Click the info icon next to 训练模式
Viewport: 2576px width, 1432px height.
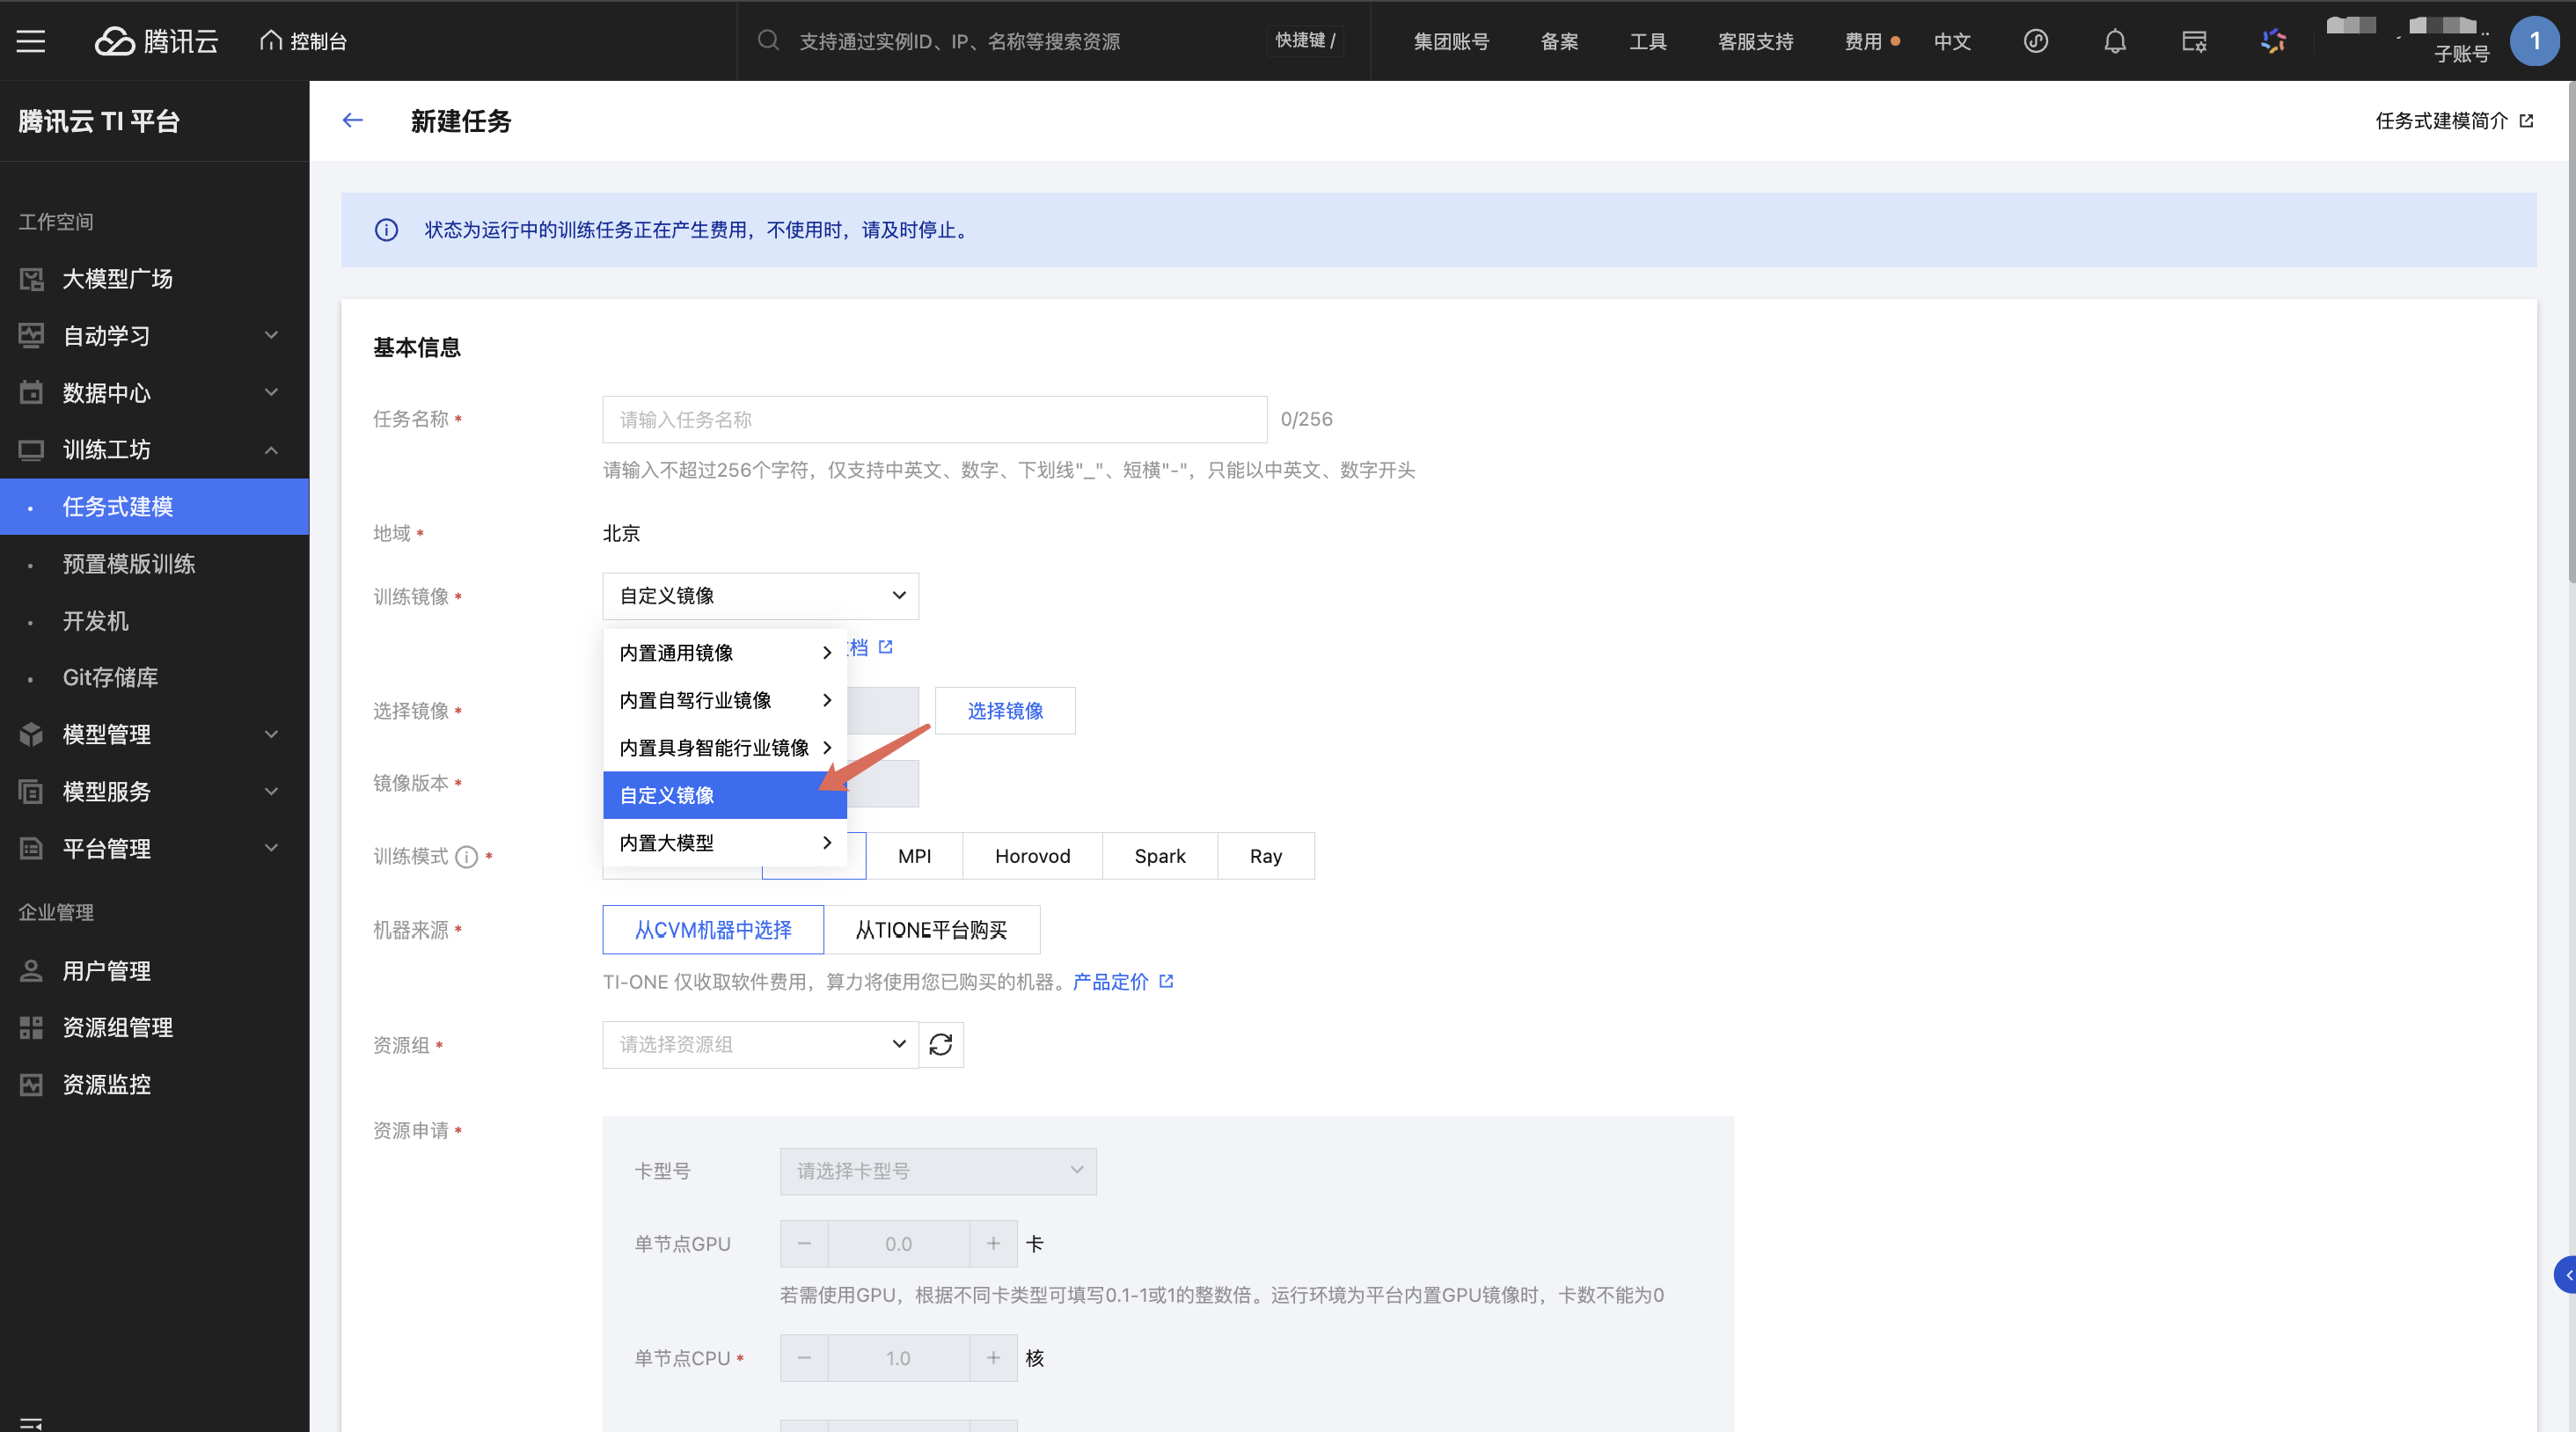(466, 857)
